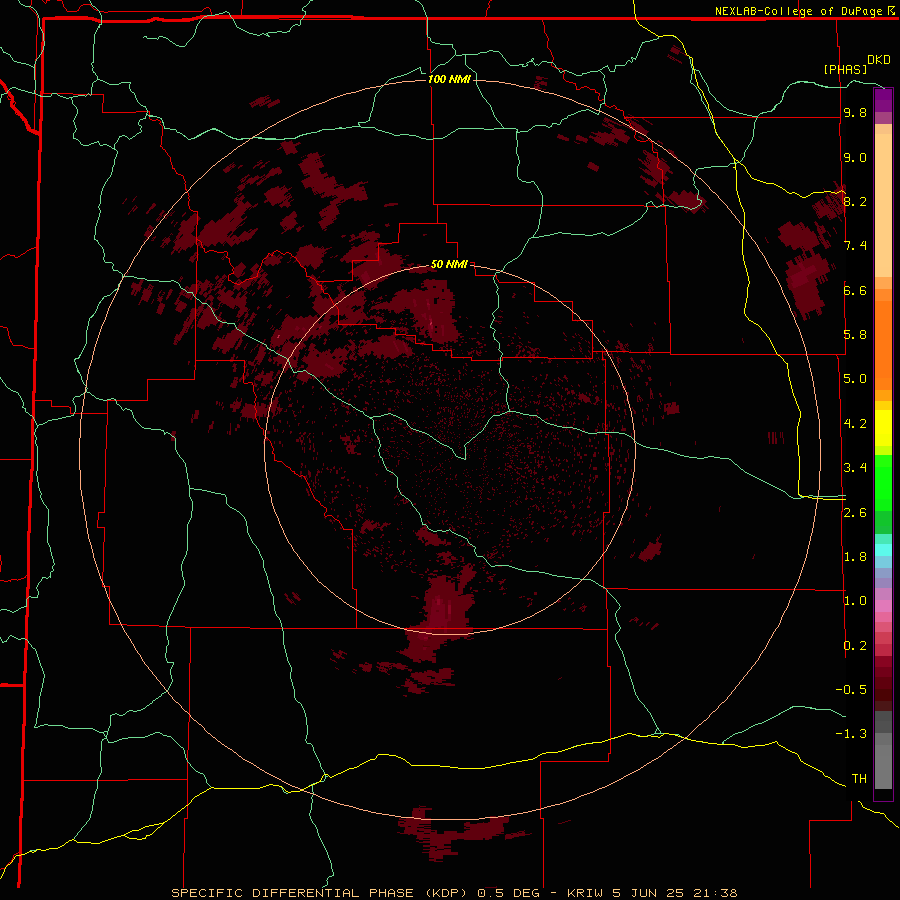Click the bright yellow segment of color bar
Viewport: 900px width, 900px height.
[x=883, y=428]
